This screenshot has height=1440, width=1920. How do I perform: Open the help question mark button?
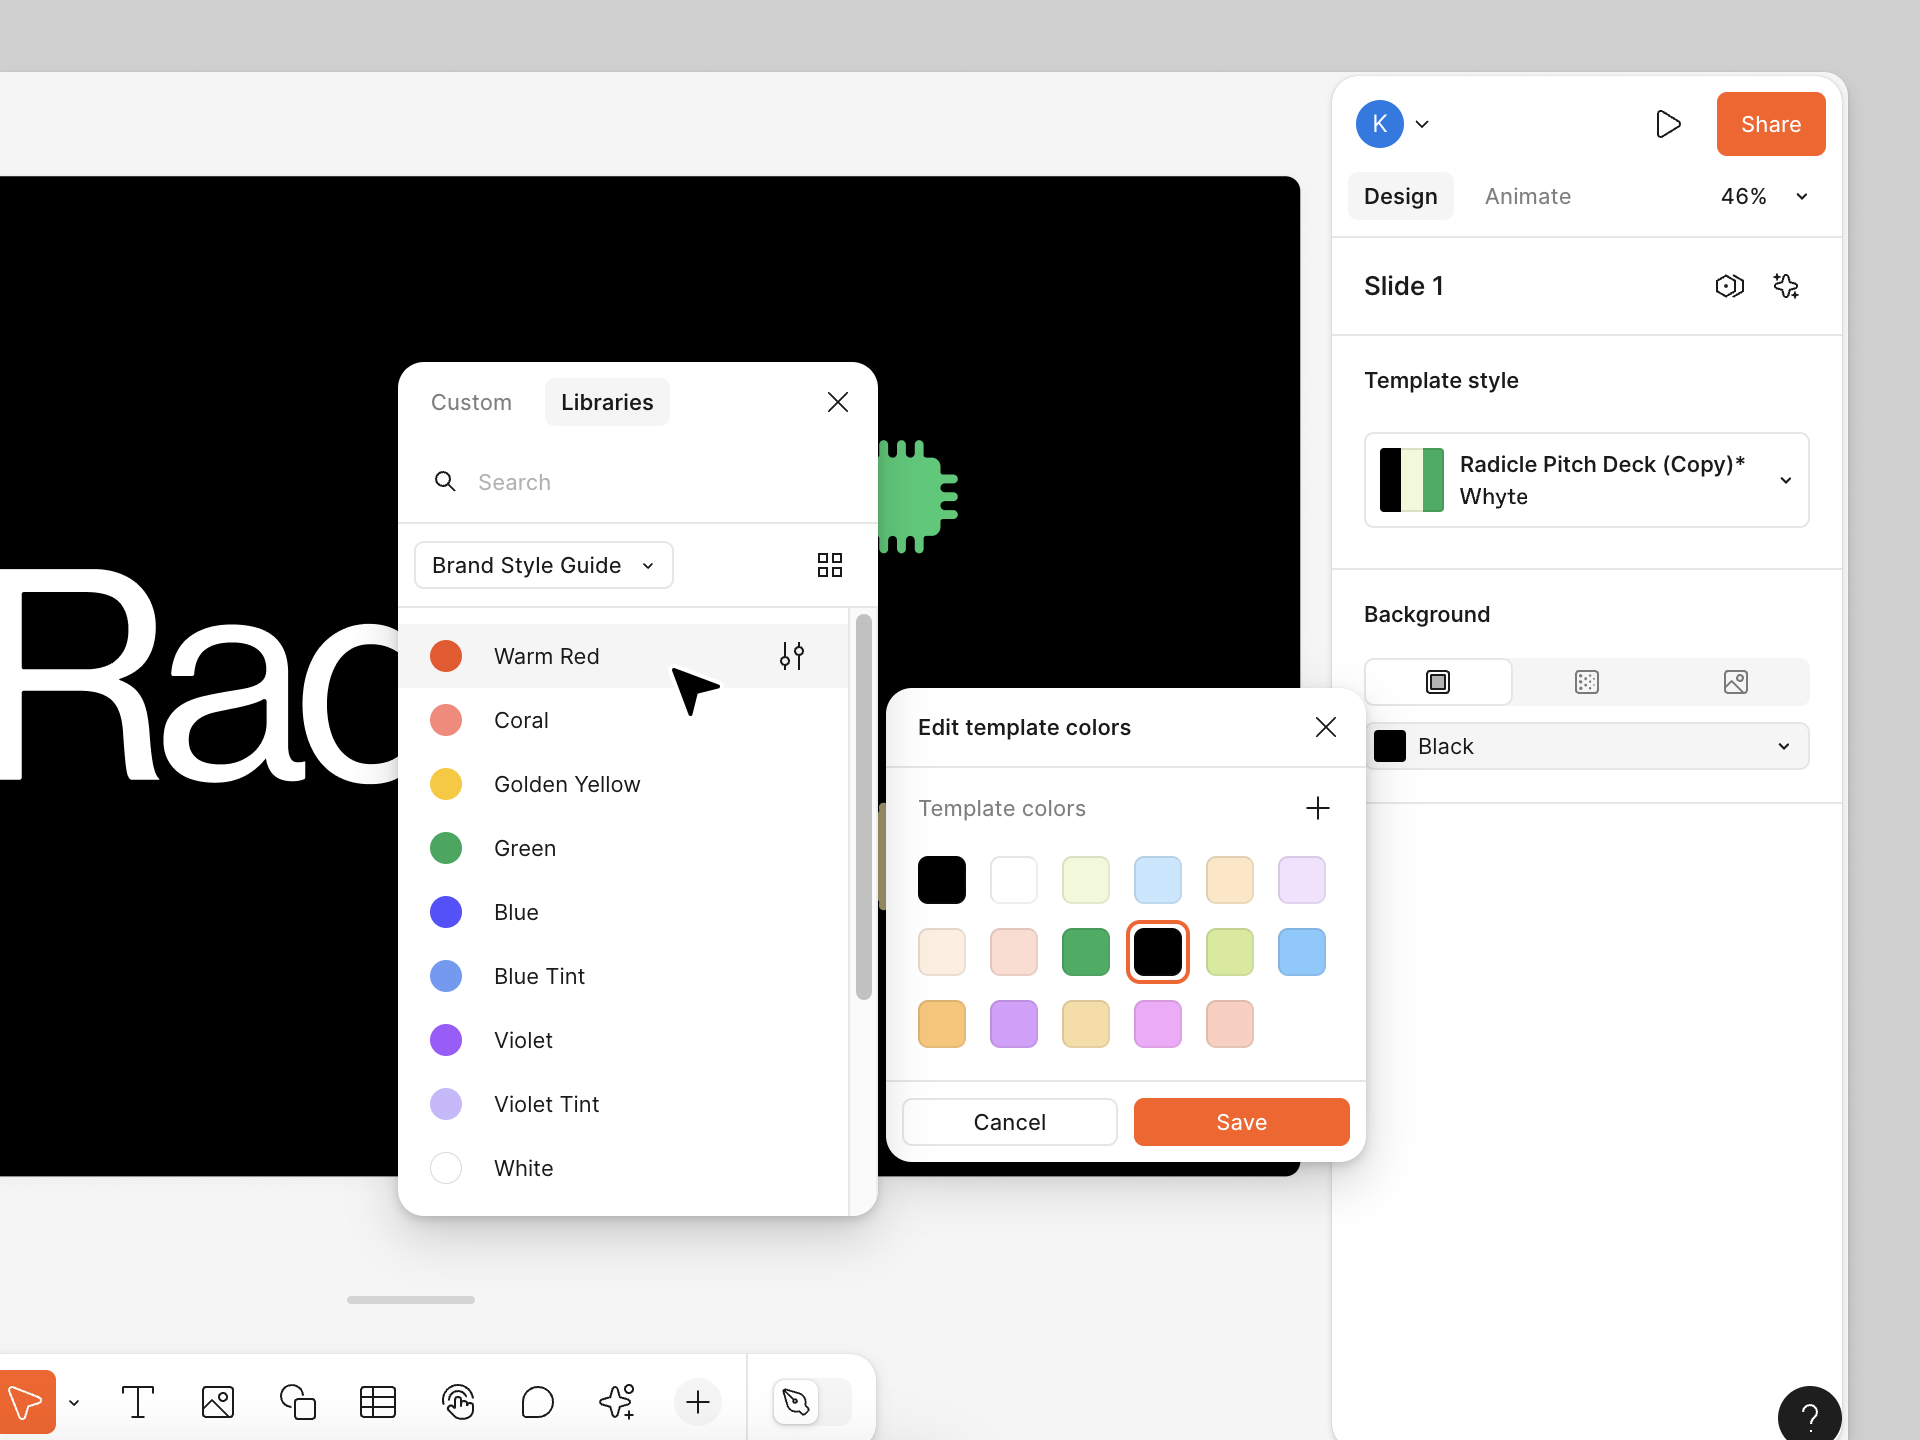click(1810, 1416)
